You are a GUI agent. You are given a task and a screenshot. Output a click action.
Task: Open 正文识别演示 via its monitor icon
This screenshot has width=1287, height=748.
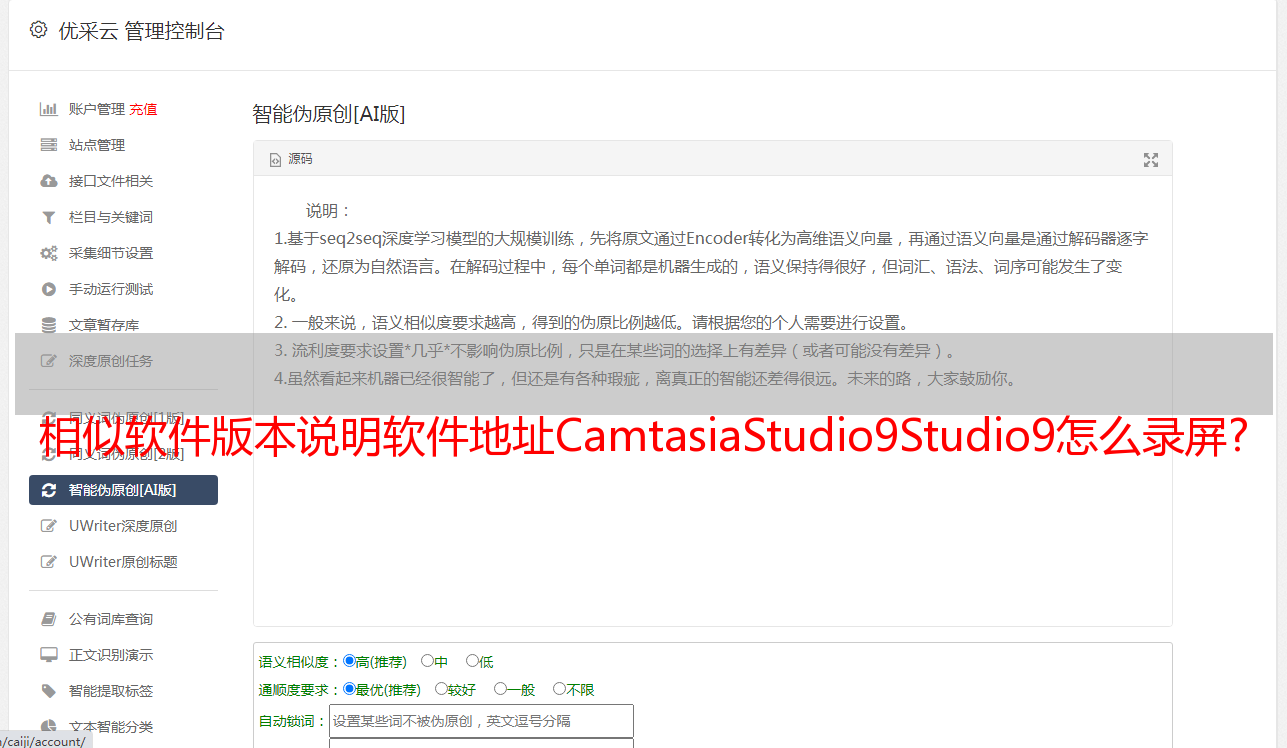click(x=48, y=655)
